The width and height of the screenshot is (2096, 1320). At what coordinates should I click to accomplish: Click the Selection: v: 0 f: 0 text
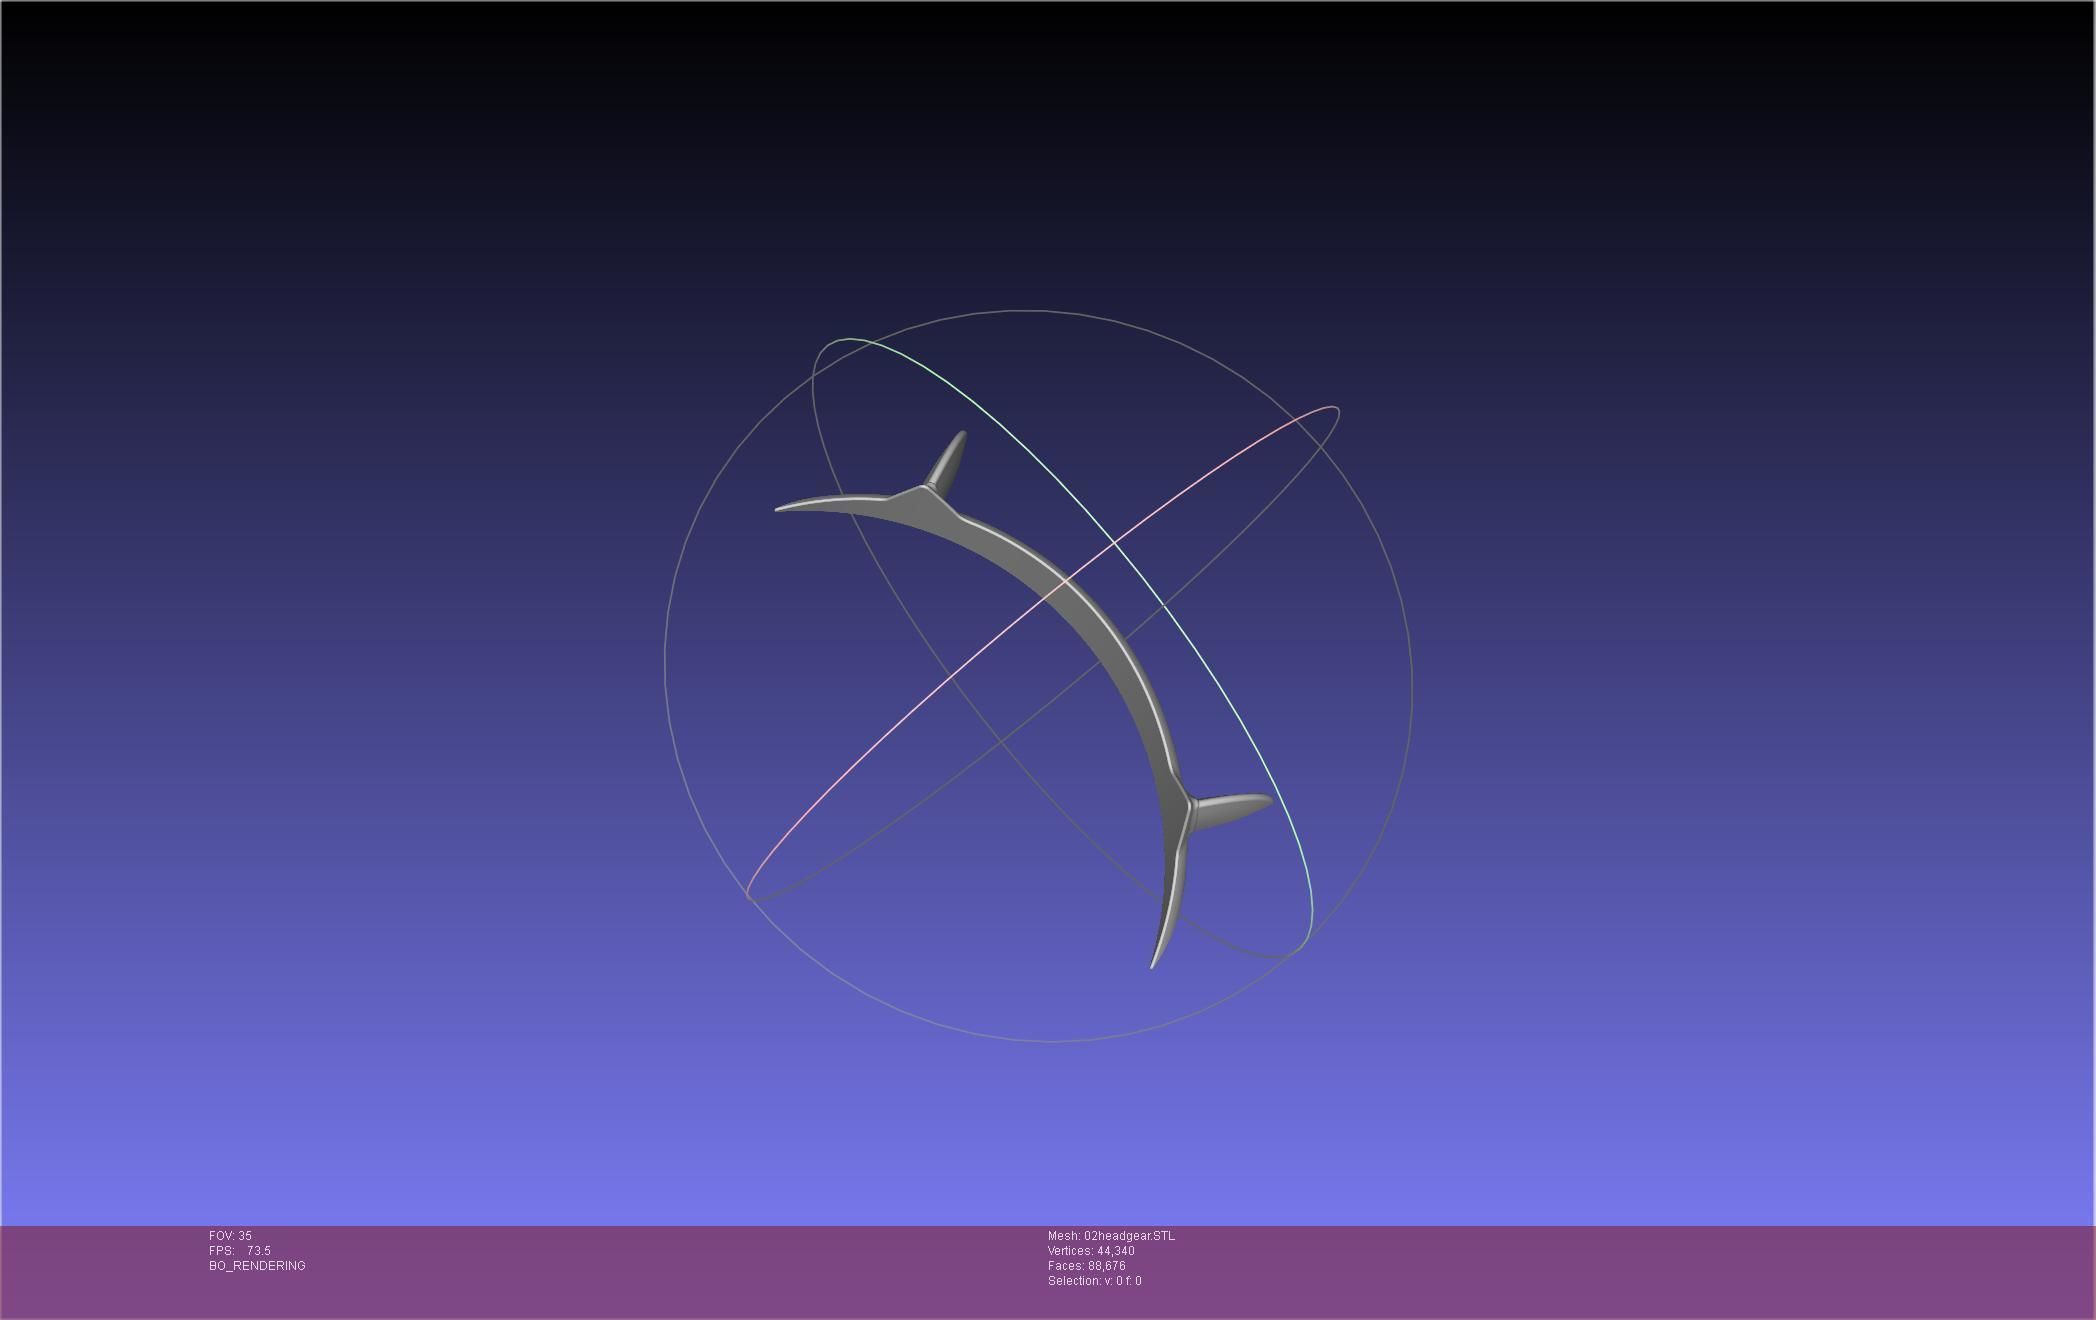coord(1094,1281)
